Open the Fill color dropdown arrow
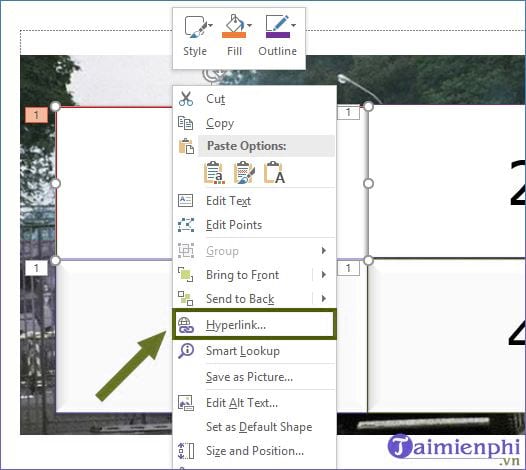 [x=250, y=25]
